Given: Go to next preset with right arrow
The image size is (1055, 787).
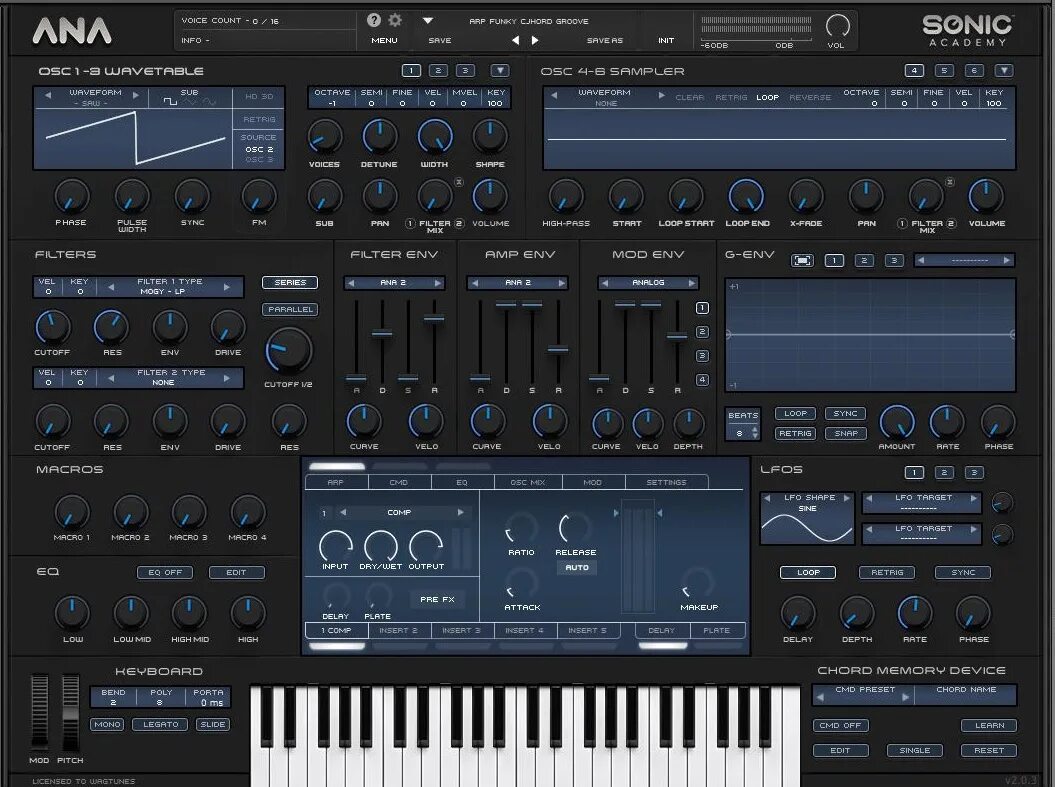Looking at the screenshot, I should [535, 40].
